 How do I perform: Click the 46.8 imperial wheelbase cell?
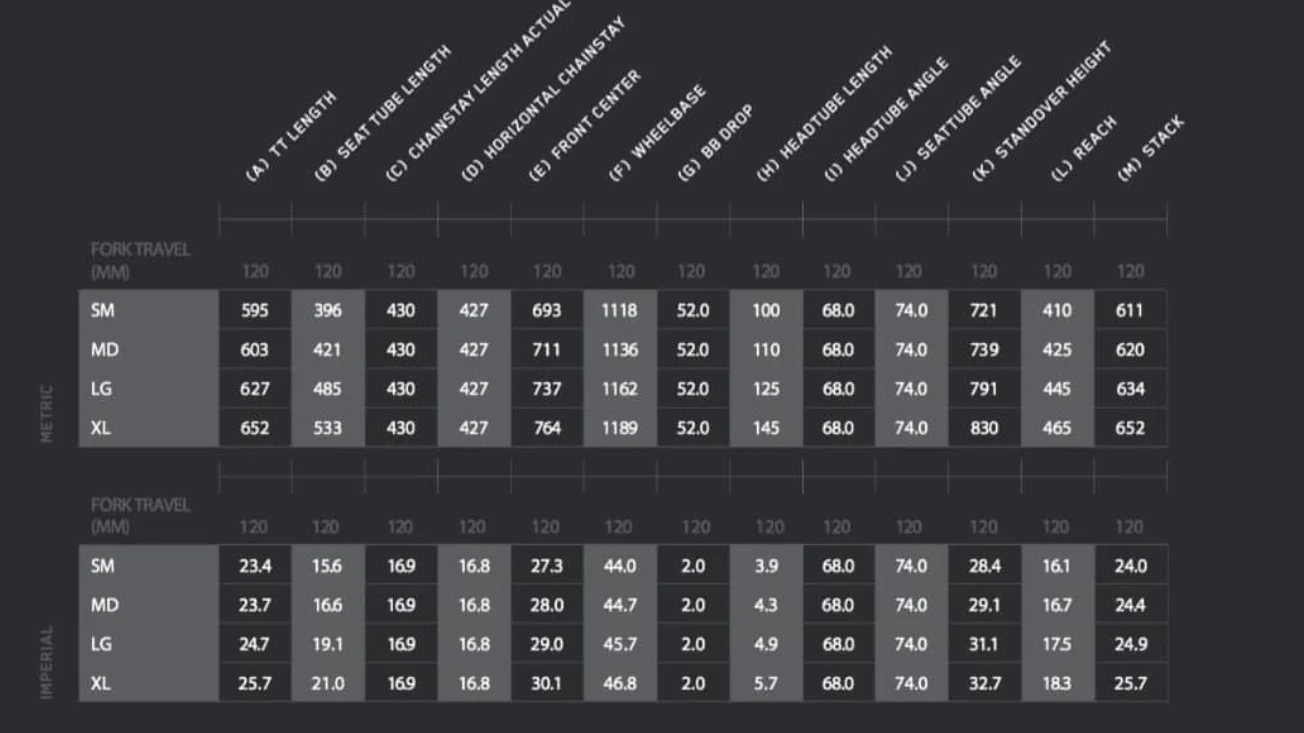[620, 684]
